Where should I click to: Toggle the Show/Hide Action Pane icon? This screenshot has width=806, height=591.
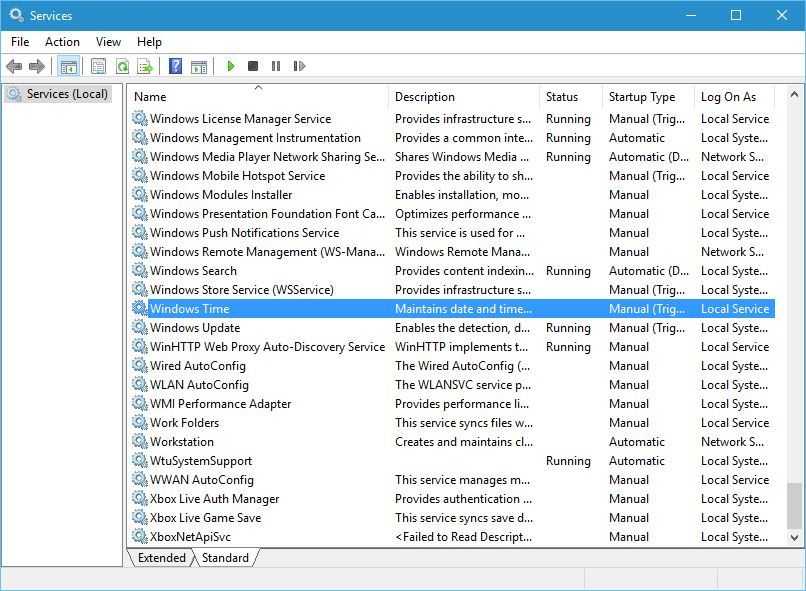199,66
